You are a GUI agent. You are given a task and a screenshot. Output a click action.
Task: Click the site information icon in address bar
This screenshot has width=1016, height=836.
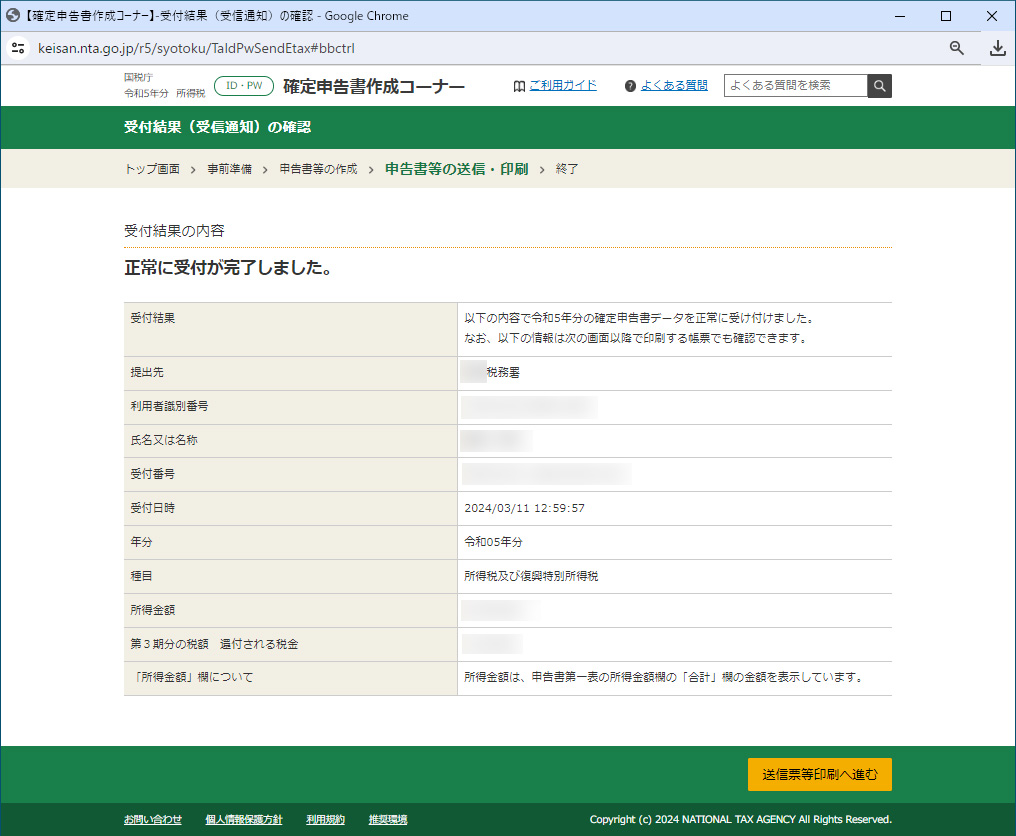pos(18,48)
